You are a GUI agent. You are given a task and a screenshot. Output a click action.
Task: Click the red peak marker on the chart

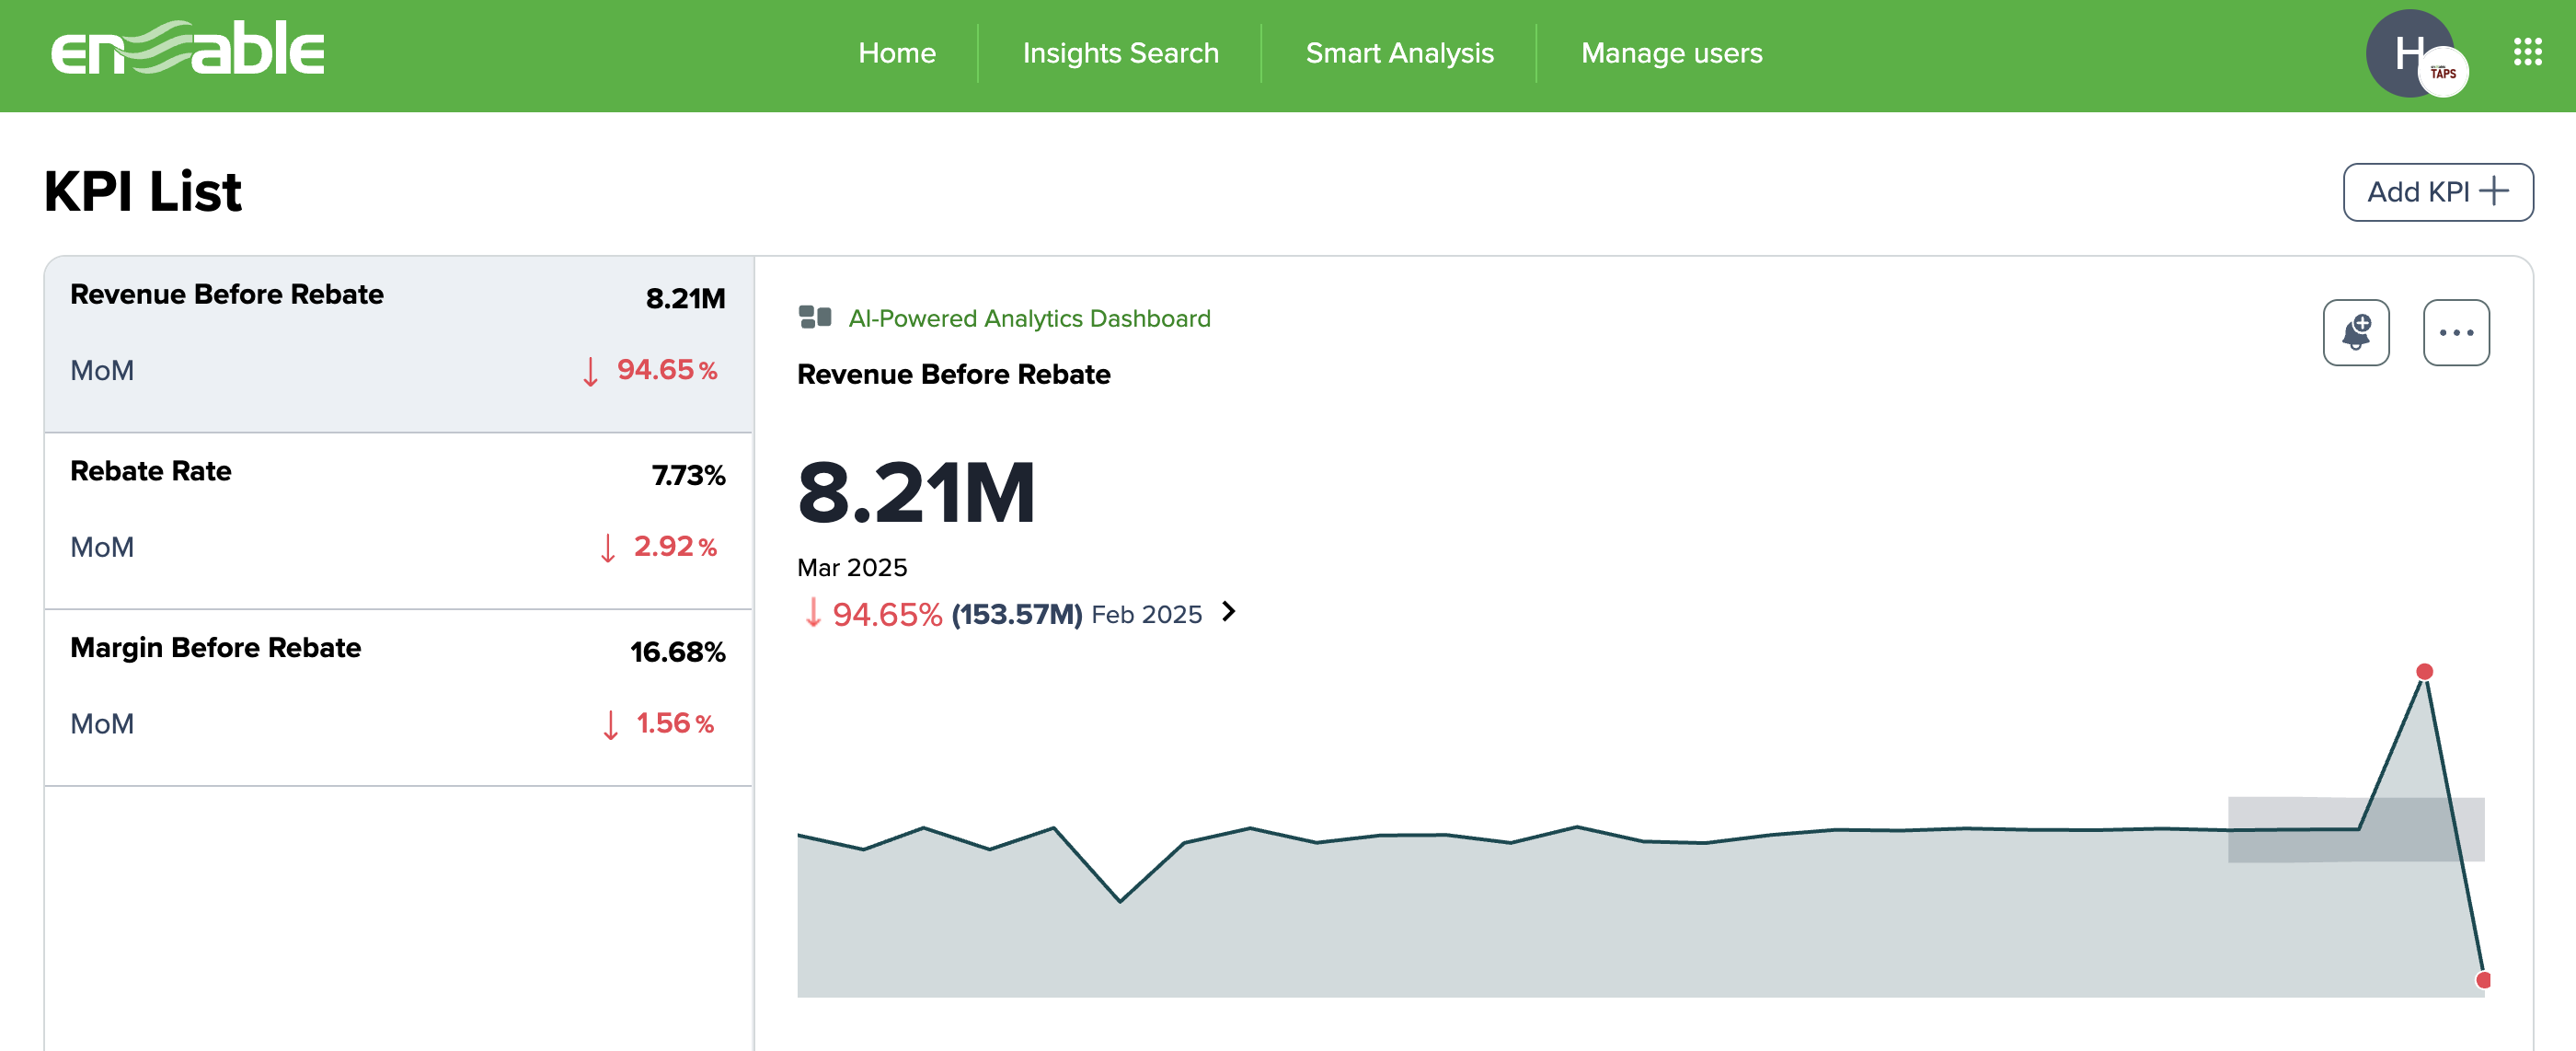pos(2423,673)
